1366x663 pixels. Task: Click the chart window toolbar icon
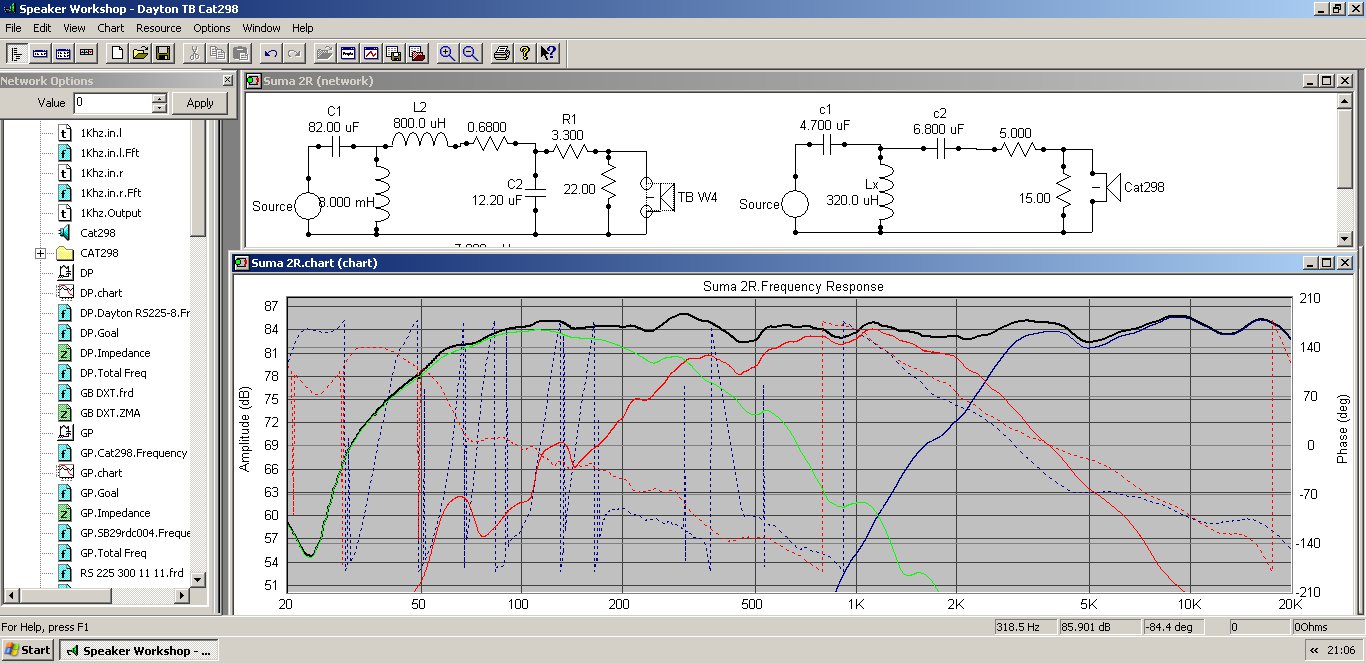(370, 53)
